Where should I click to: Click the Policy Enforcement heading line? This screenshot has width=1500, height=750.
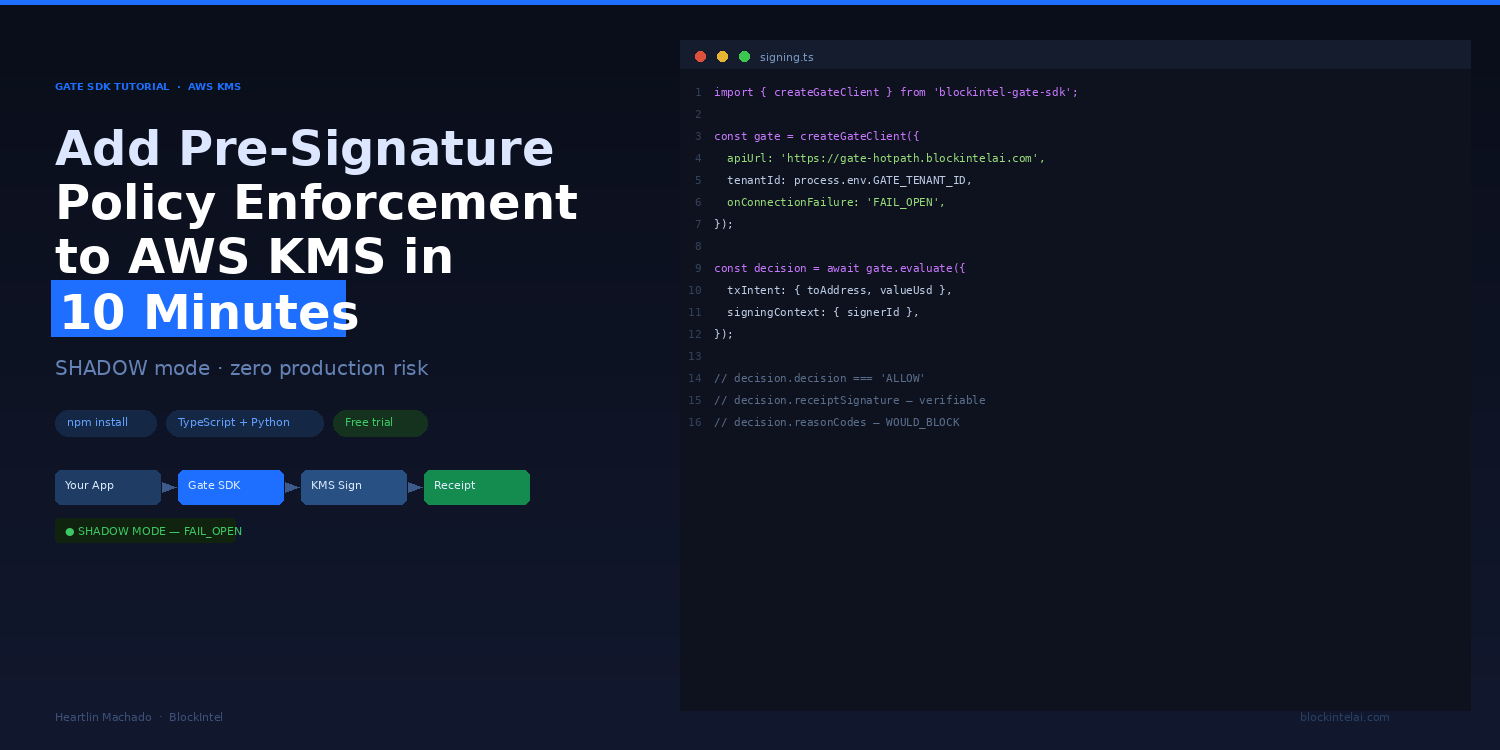tap(316, 204)
